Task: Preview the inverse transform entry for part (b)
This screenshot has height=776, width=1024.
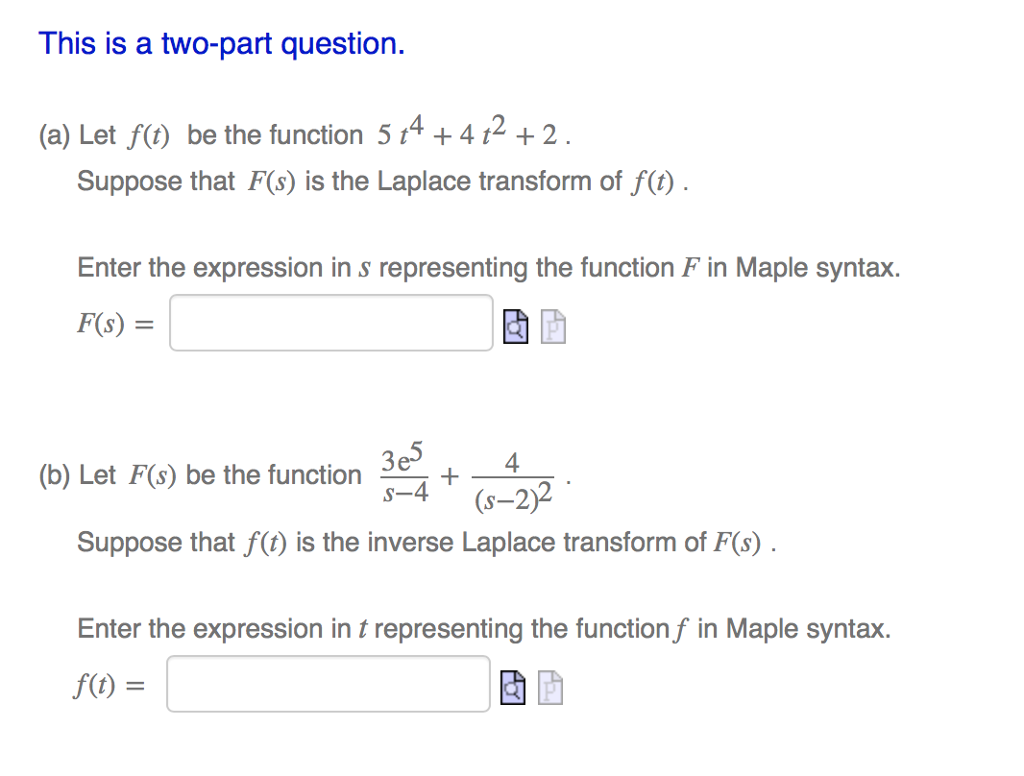Action: (514, 686)
